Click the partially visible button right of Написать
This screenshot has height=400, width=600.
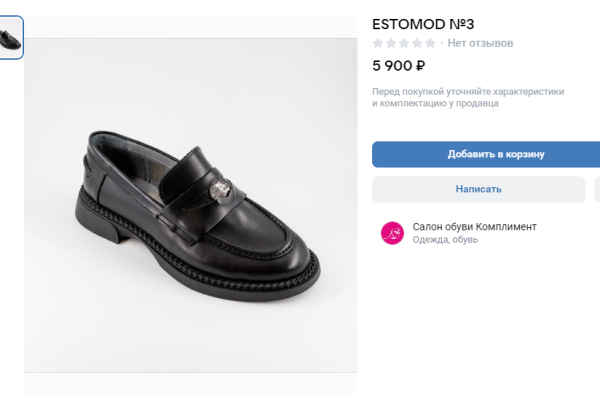(x=597, y=189)
